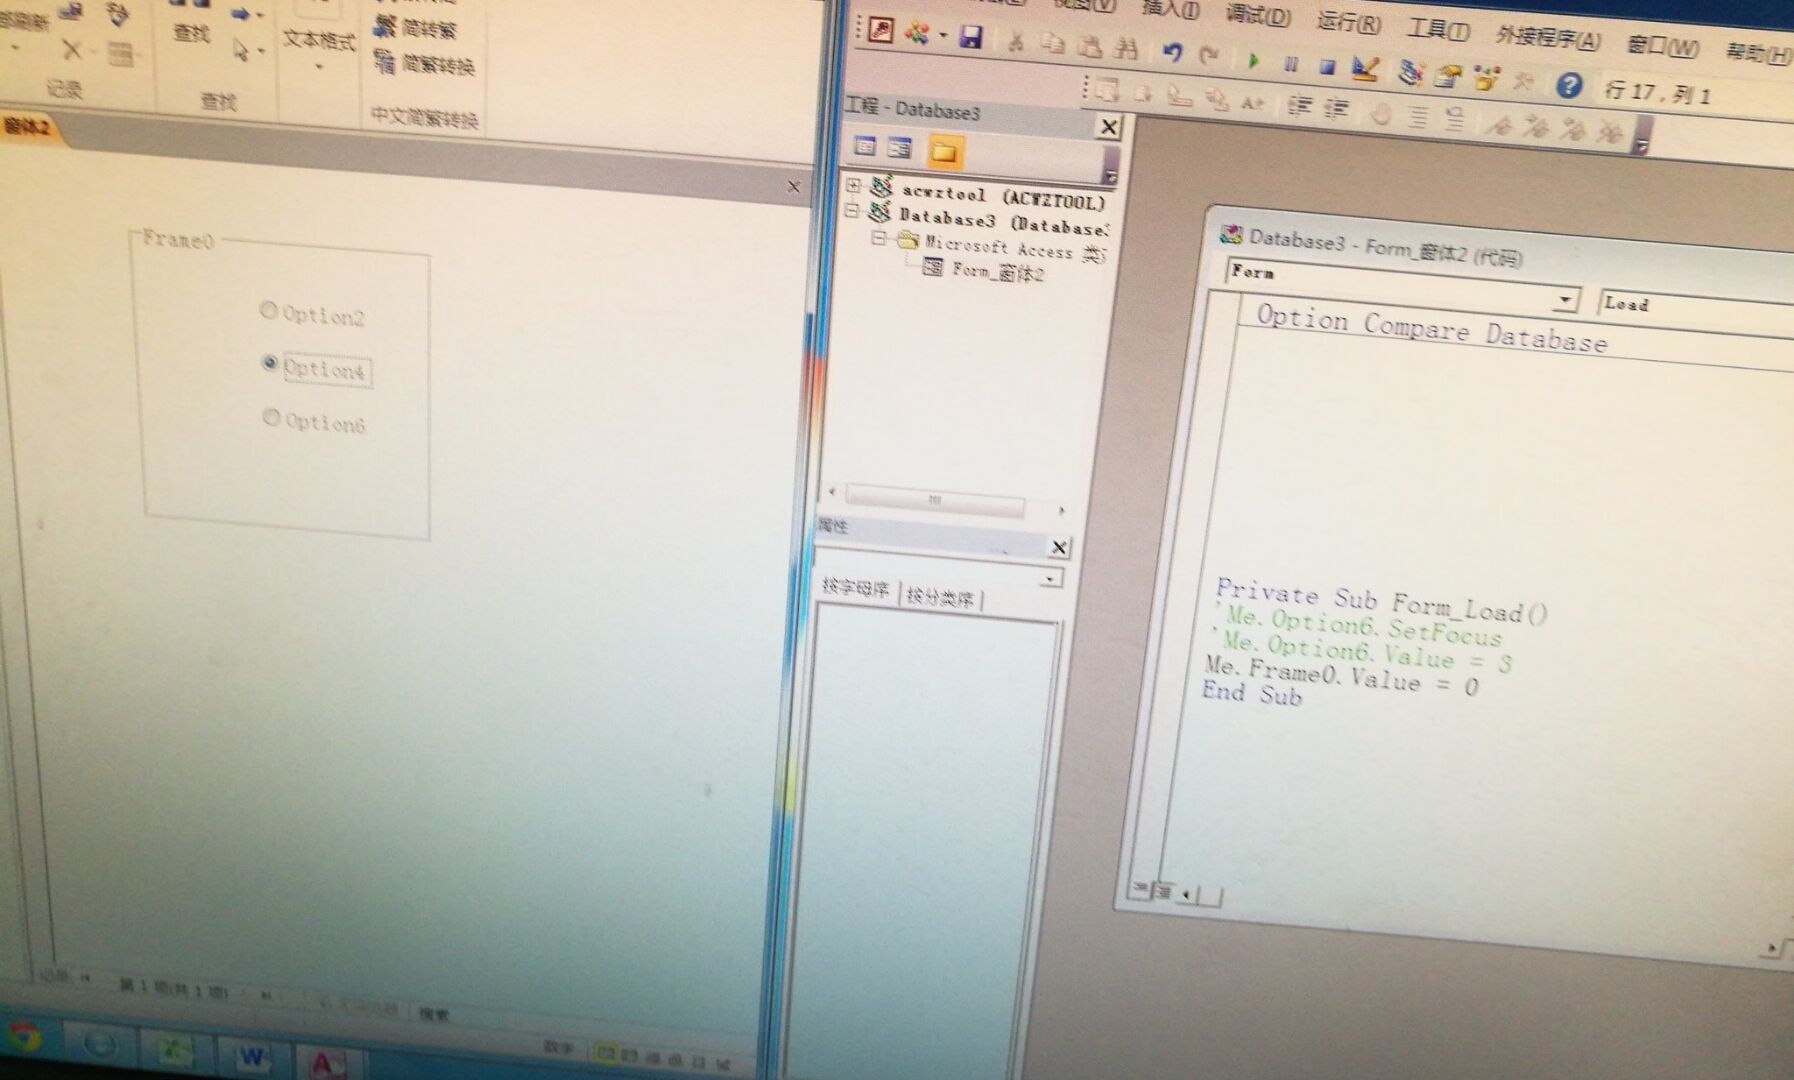Image resolution: width=1794 pixels, height=1080 pixels.
Task: Close the 窗体2 form document
Action: (x=794, y=186)
